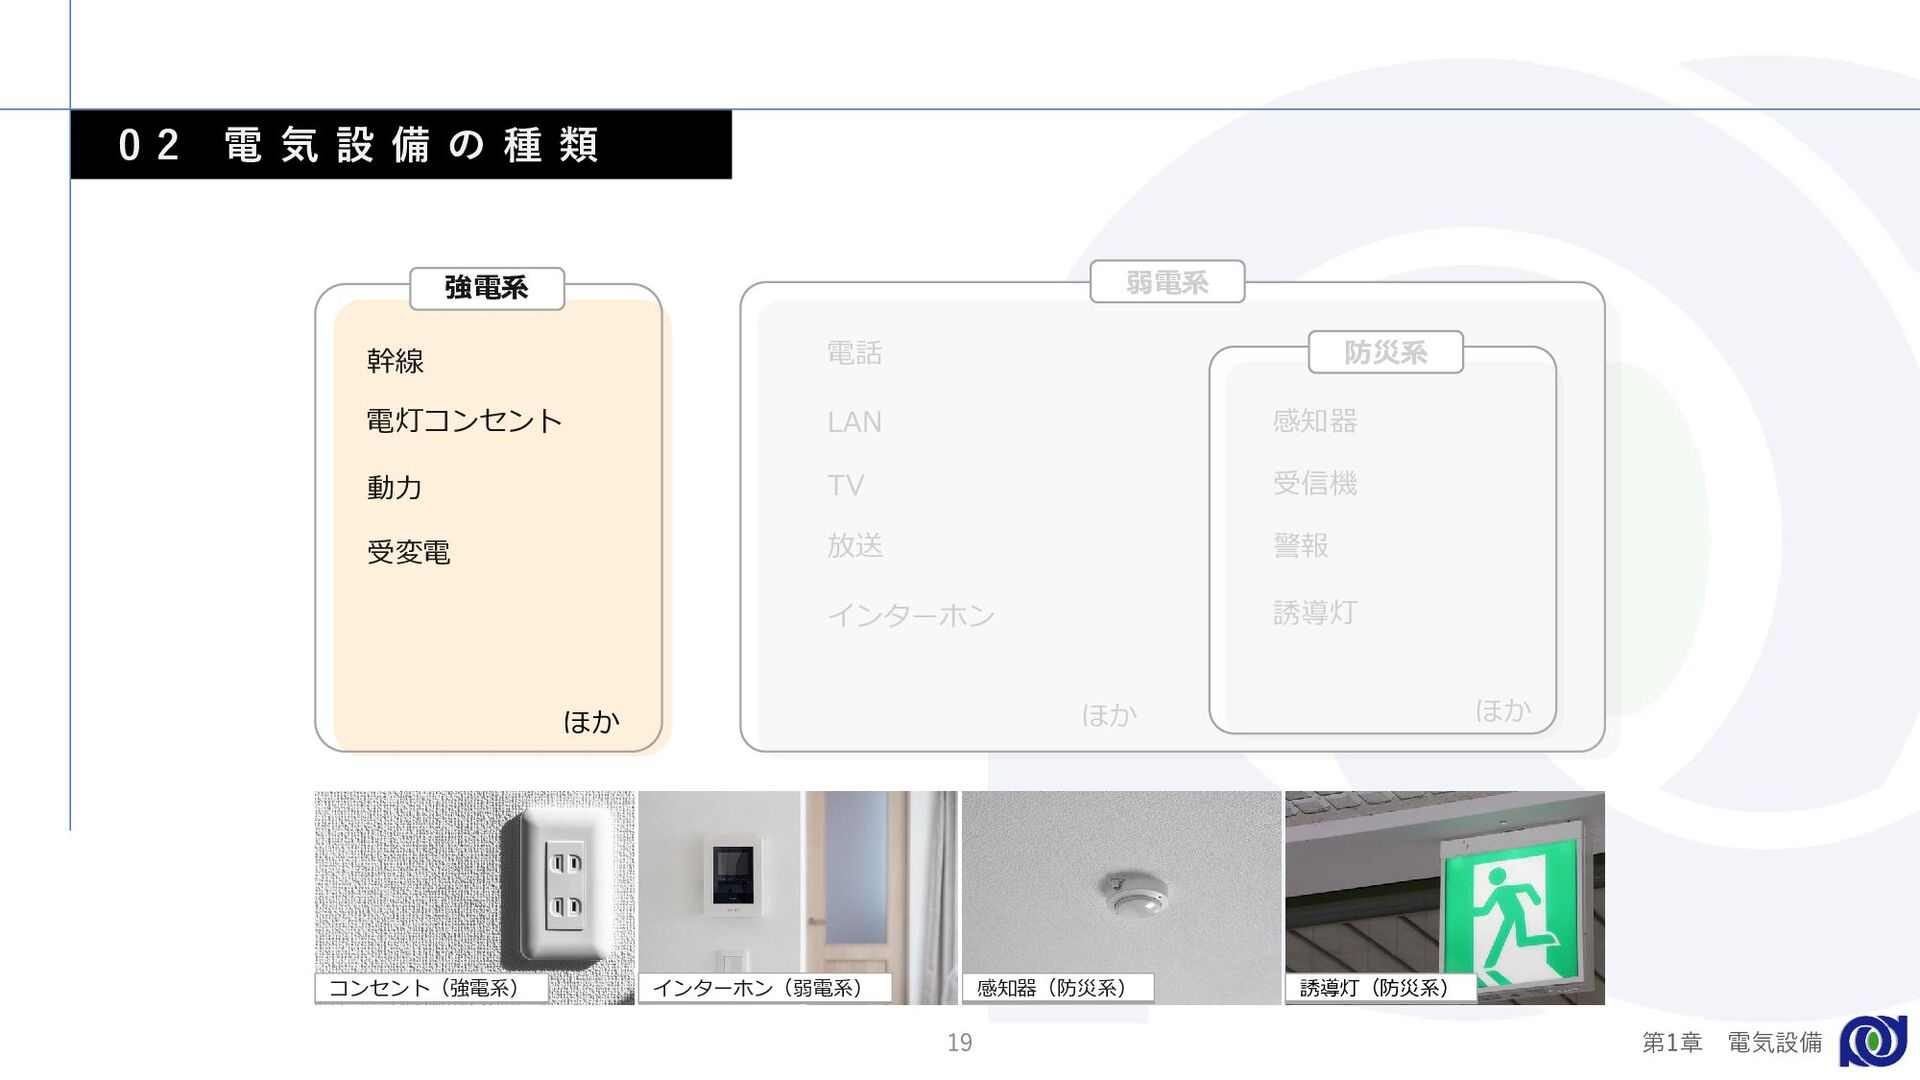
Task: Click the LAN item
Action: [x=854, y=422]
